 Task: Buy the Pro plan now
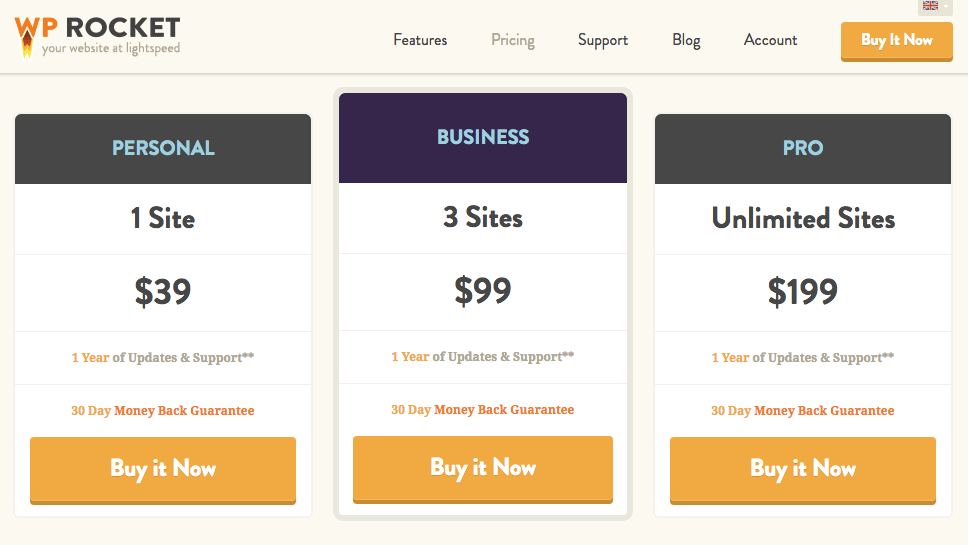tap(803, 470)
